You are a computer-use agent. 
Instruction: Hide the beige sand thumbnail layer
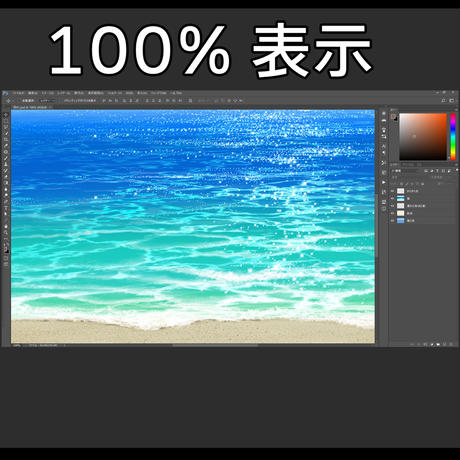coord(392,213)
